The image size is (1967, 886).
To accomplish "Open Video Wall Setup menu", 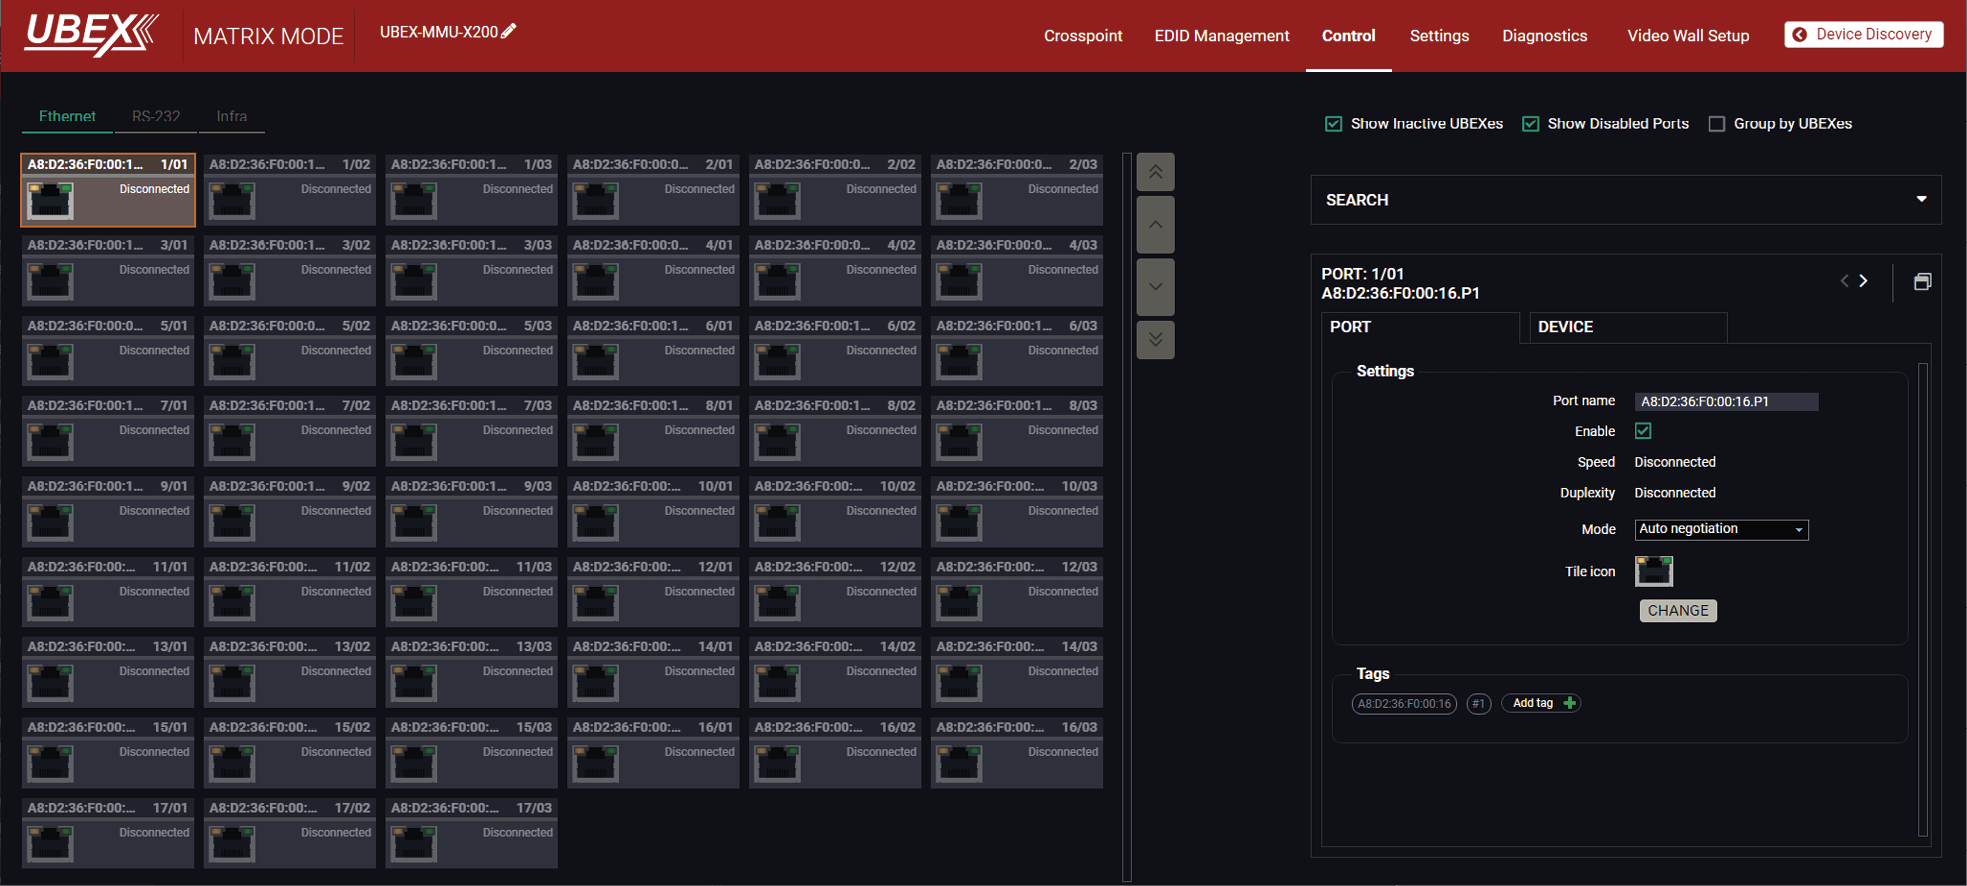I will tap(1688, 36).
